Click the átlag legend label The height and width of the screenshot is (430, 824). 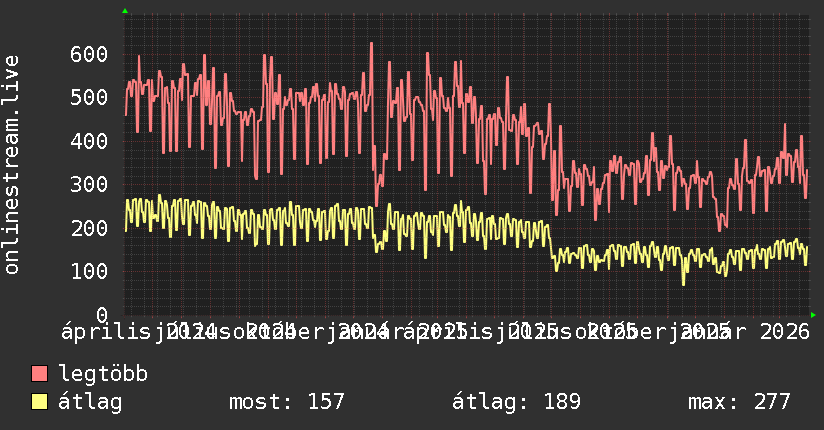(90, 402)
